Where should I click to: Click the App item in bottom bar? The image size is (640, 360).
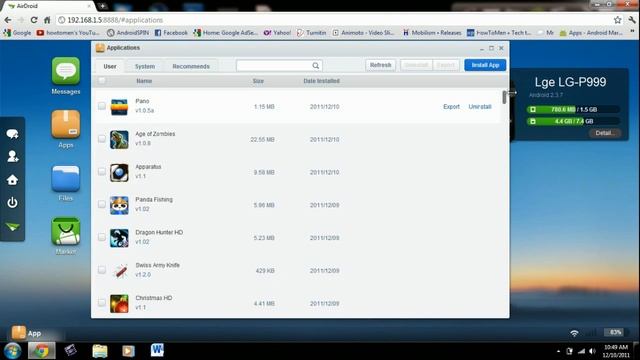tap(27, 333)
